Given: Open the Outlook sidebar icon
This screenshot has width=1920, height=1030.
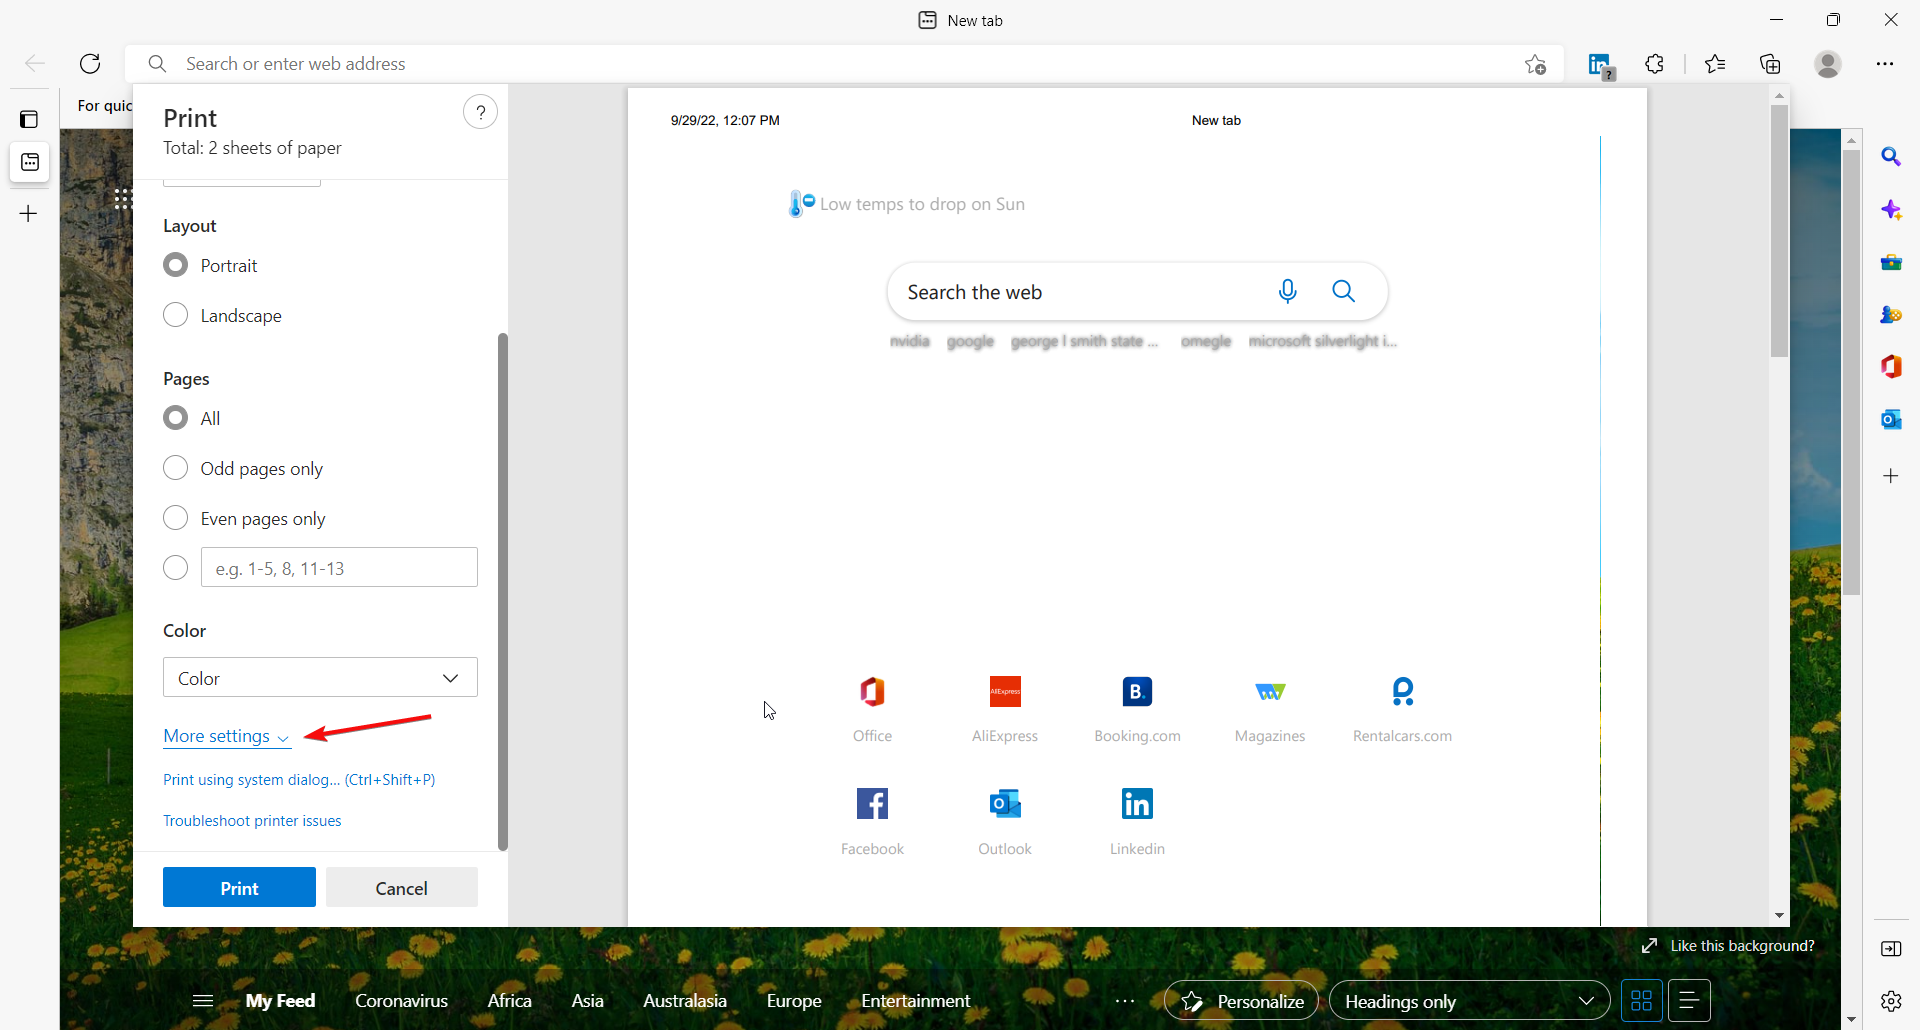Looking at the screenshot, I should tap(1892, 419).
